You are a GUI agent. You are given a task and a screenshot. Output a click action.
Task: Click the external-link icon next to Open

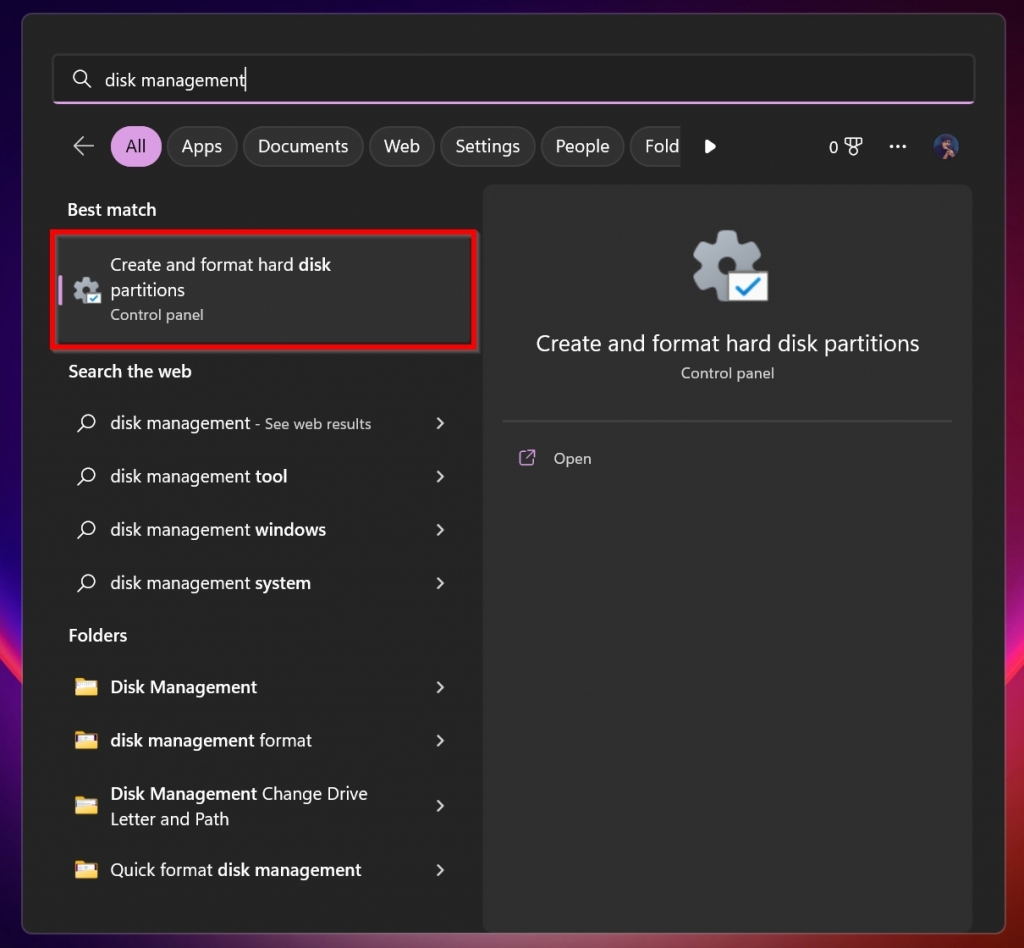[x=527, y=458]
